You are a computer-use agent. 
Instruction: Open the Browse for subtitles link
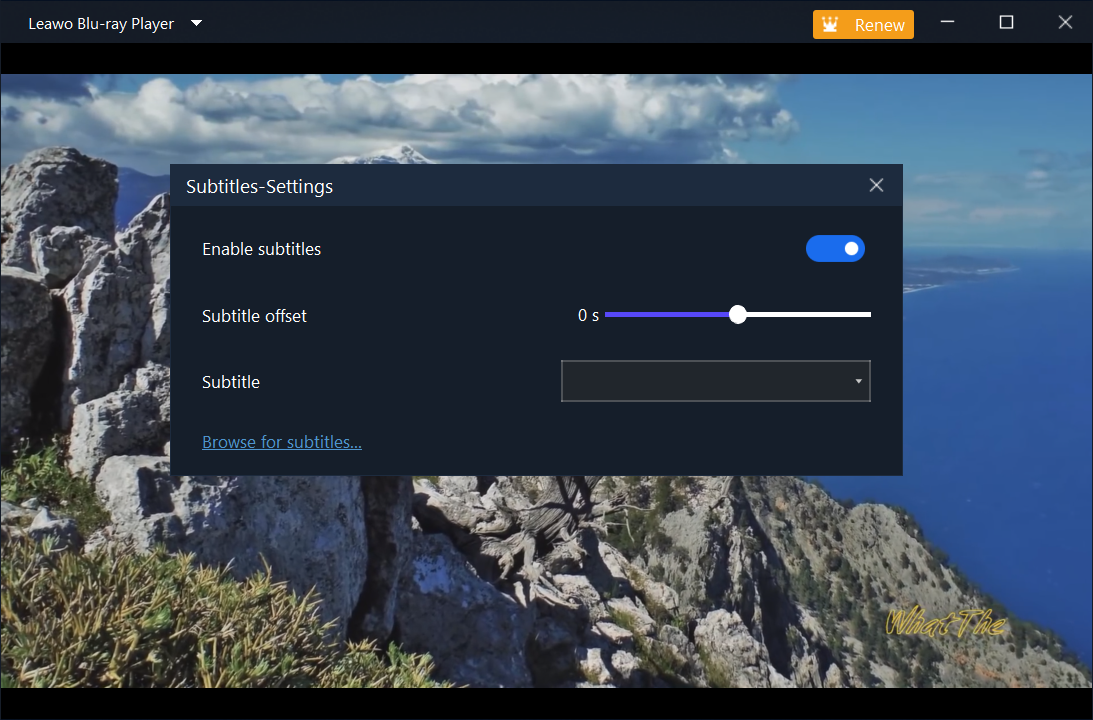pos(282,442)
